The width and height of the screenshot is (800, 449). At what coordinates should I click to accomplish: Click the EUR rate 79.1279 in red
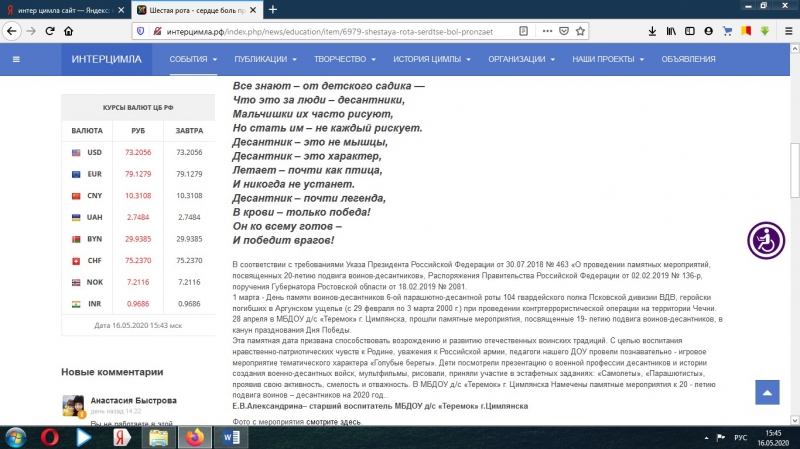pos(138,174)
